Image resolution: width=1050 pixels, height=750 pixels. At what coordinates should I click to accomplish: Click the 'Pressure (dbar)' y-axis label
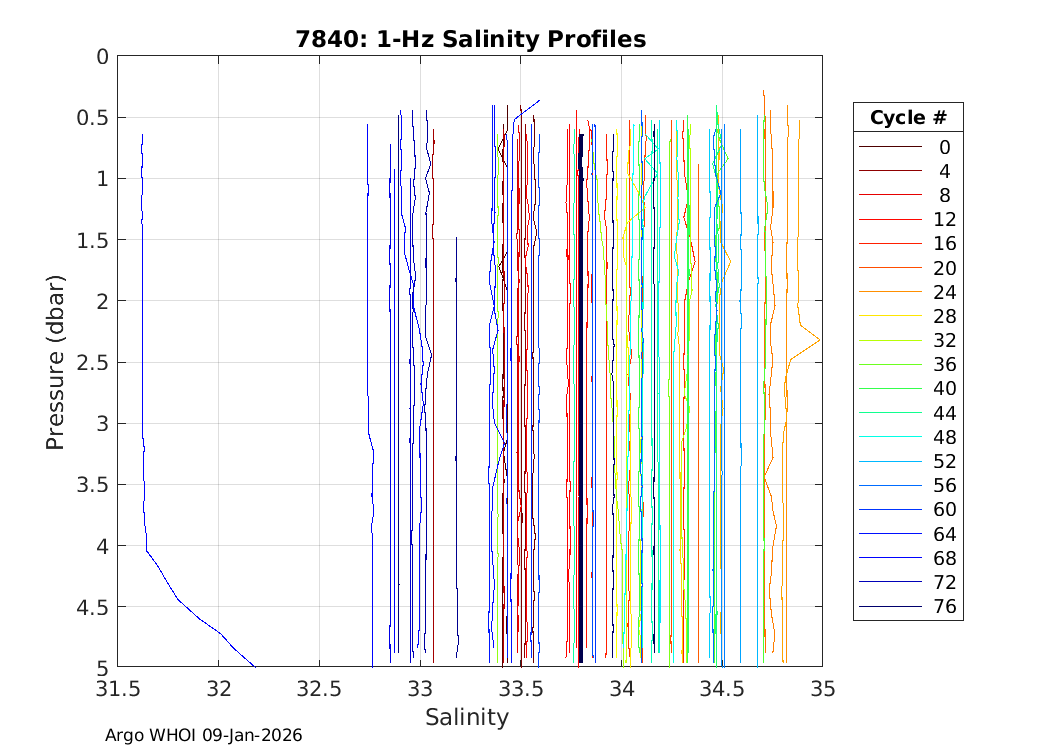(56, 361)
